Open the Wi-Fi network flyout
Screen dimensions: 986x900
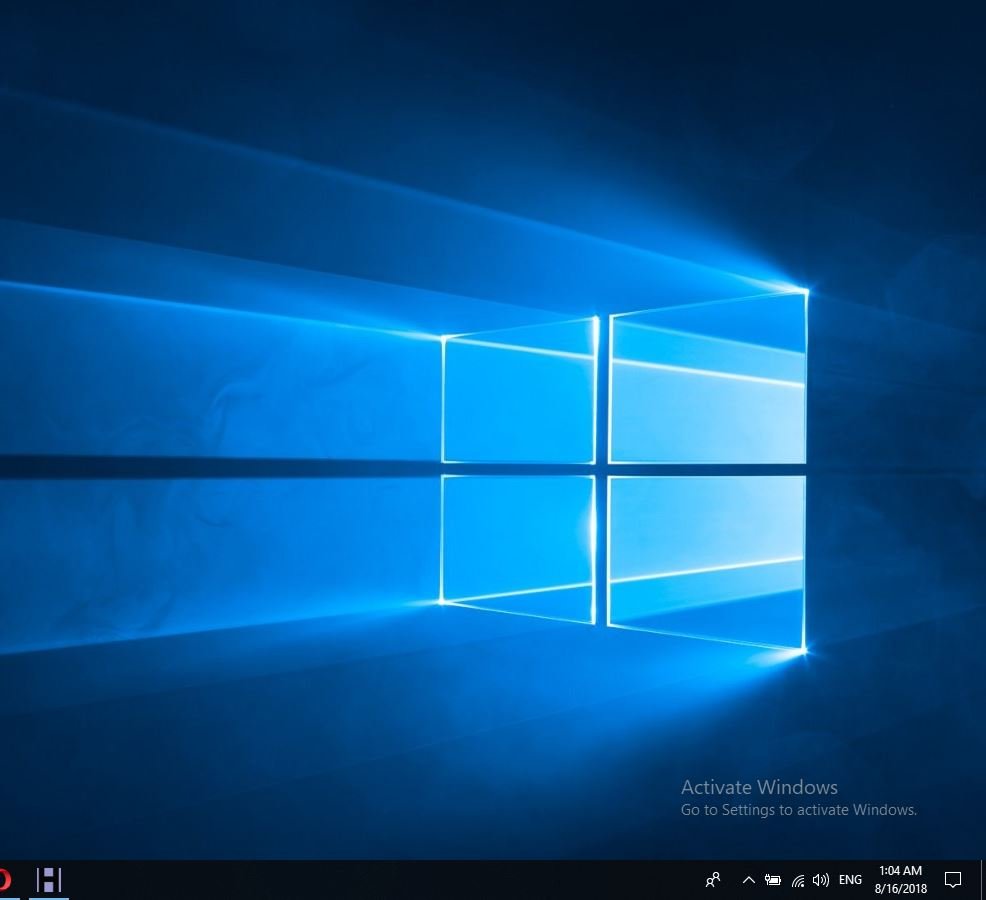[x=798, y=881]
